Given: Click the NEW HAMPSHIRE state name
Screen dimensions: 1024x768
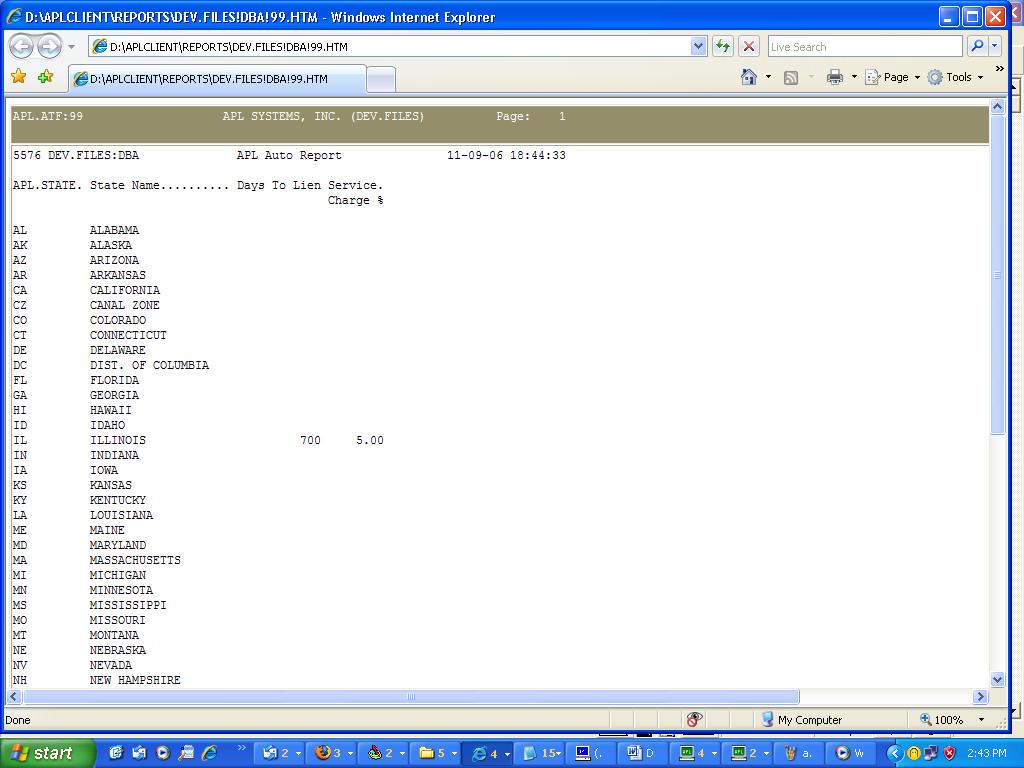Looking at the screenshot, I should click(x=135, y=680).
